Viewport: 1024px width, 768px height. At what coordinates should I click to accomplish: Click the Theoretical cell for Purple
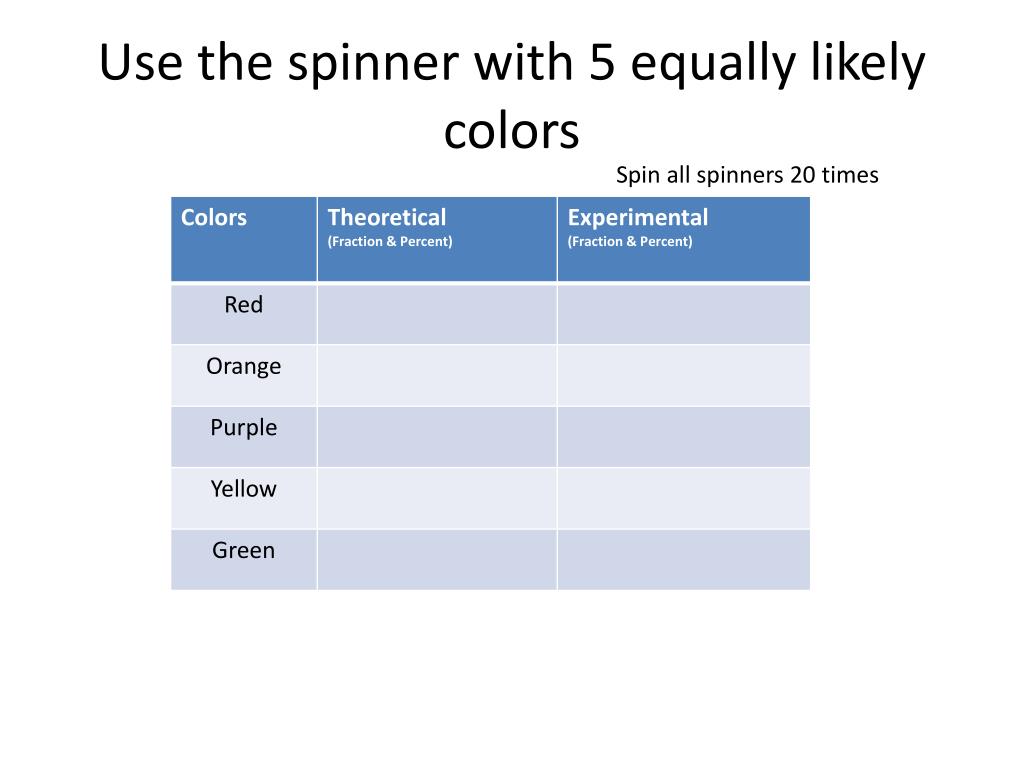coord(437,437)
